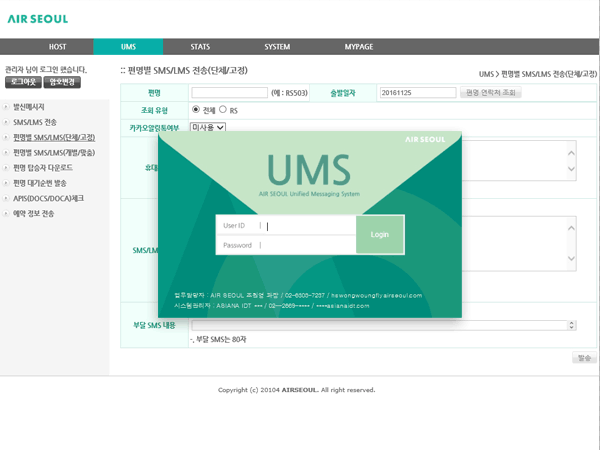600x450 pixels.
Task: Click up arrow of SMS/LMS textarea scrollbar
Action: 571,228
